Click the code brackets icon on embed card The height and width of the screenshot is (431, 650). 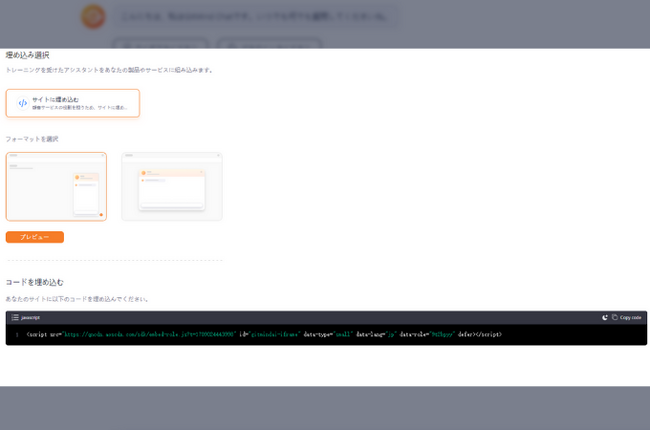click(23, 103)
